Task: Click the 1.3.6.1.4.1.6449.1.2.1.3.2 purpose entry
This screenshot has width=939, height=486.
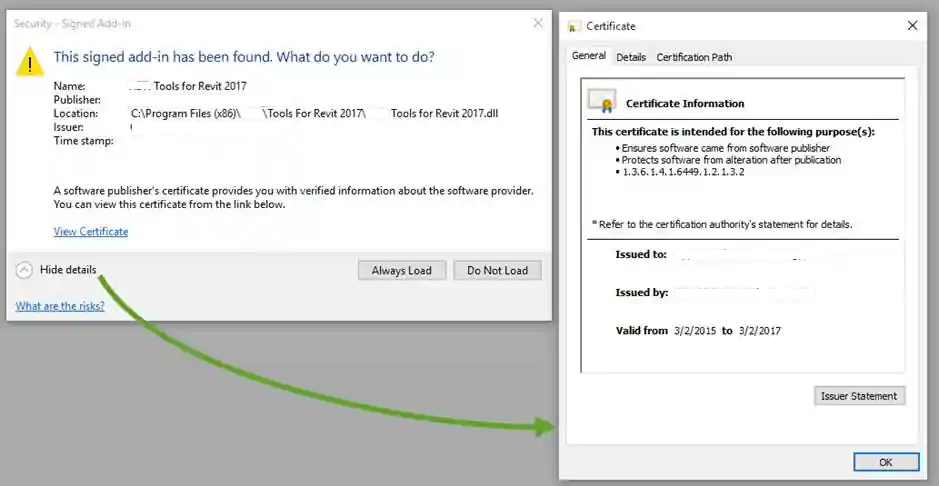Action: [683, 172]
